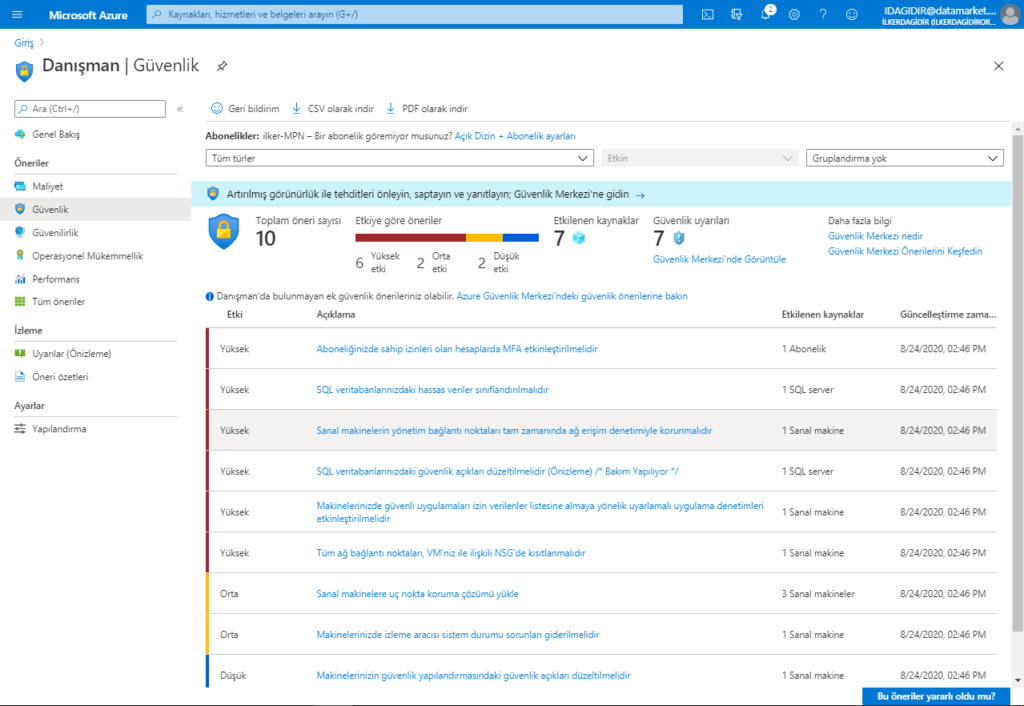Screen dimensions: 1024x706
Task: Open Güvenlik Merkezi nedir link
Action: coord(875,236)
